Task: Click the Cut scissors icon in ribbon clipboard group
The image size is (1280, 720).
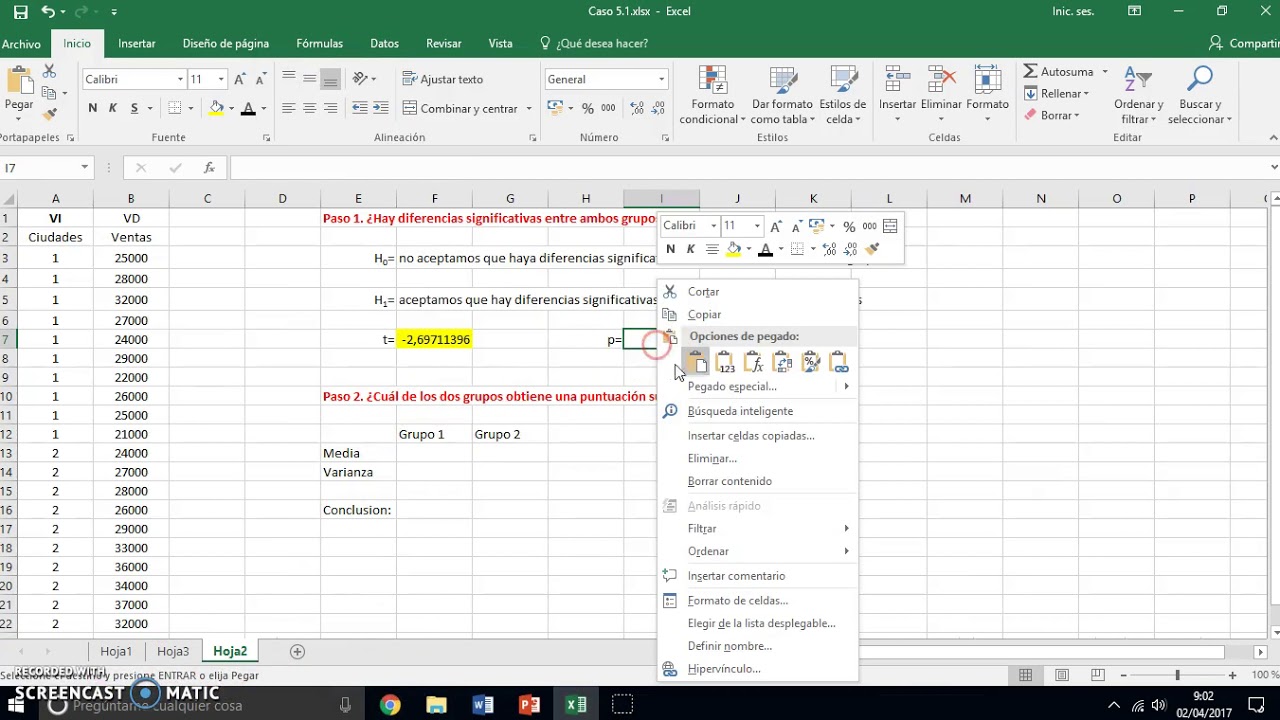Action: point(49,72)
